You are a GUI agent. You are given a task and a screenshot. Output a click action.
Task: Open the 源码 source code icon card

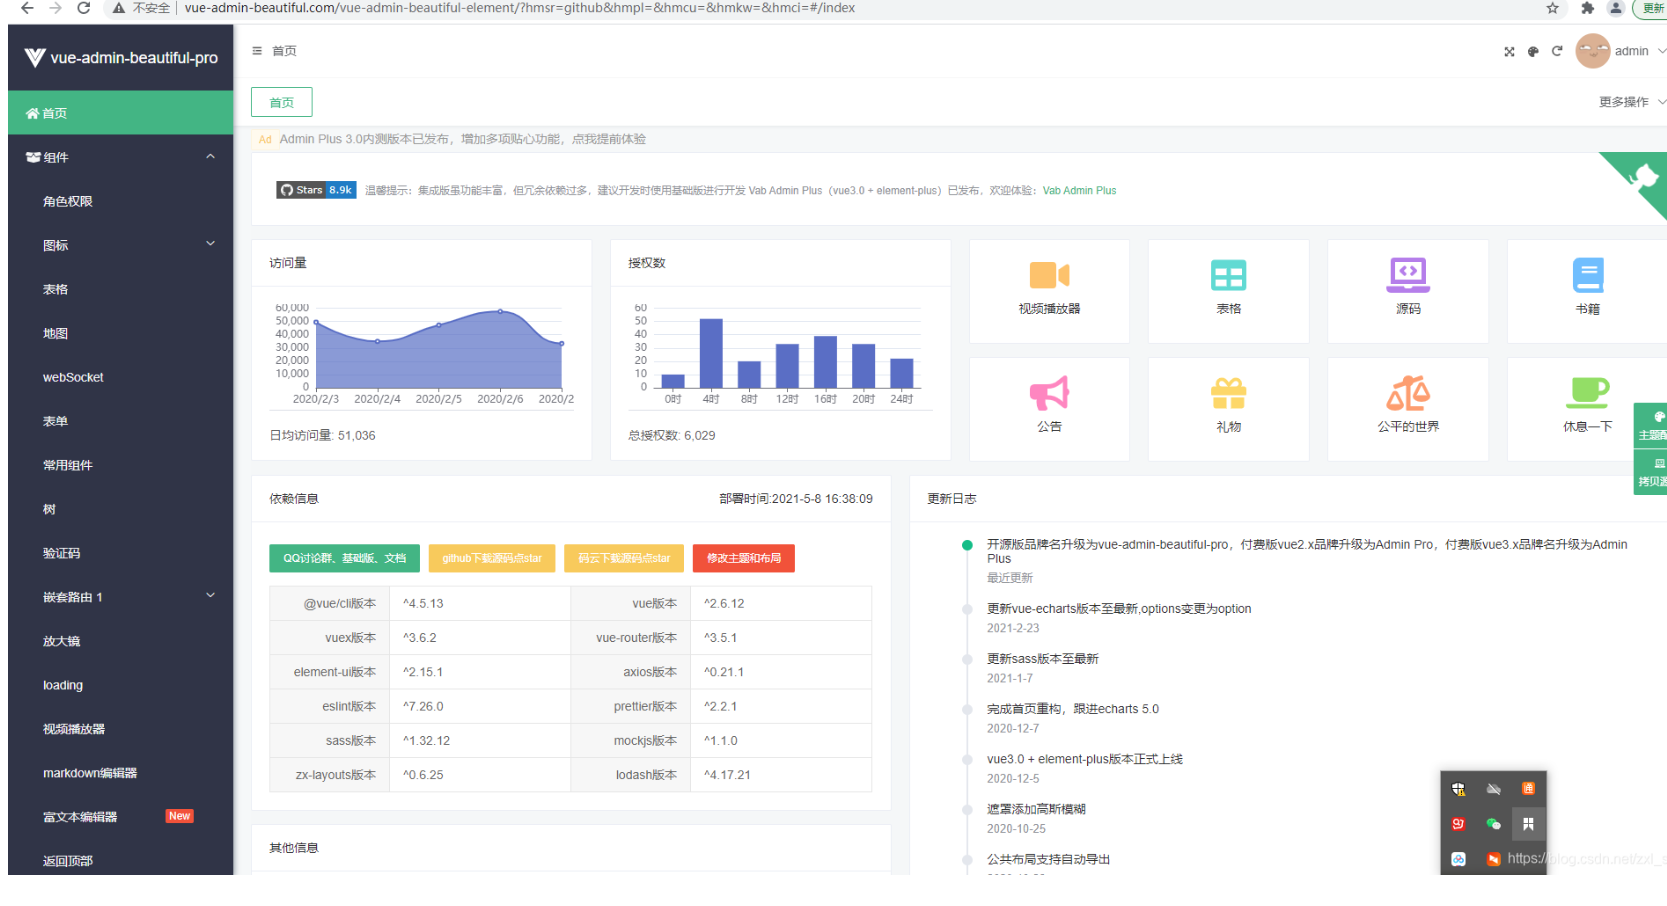point(1408,291)
